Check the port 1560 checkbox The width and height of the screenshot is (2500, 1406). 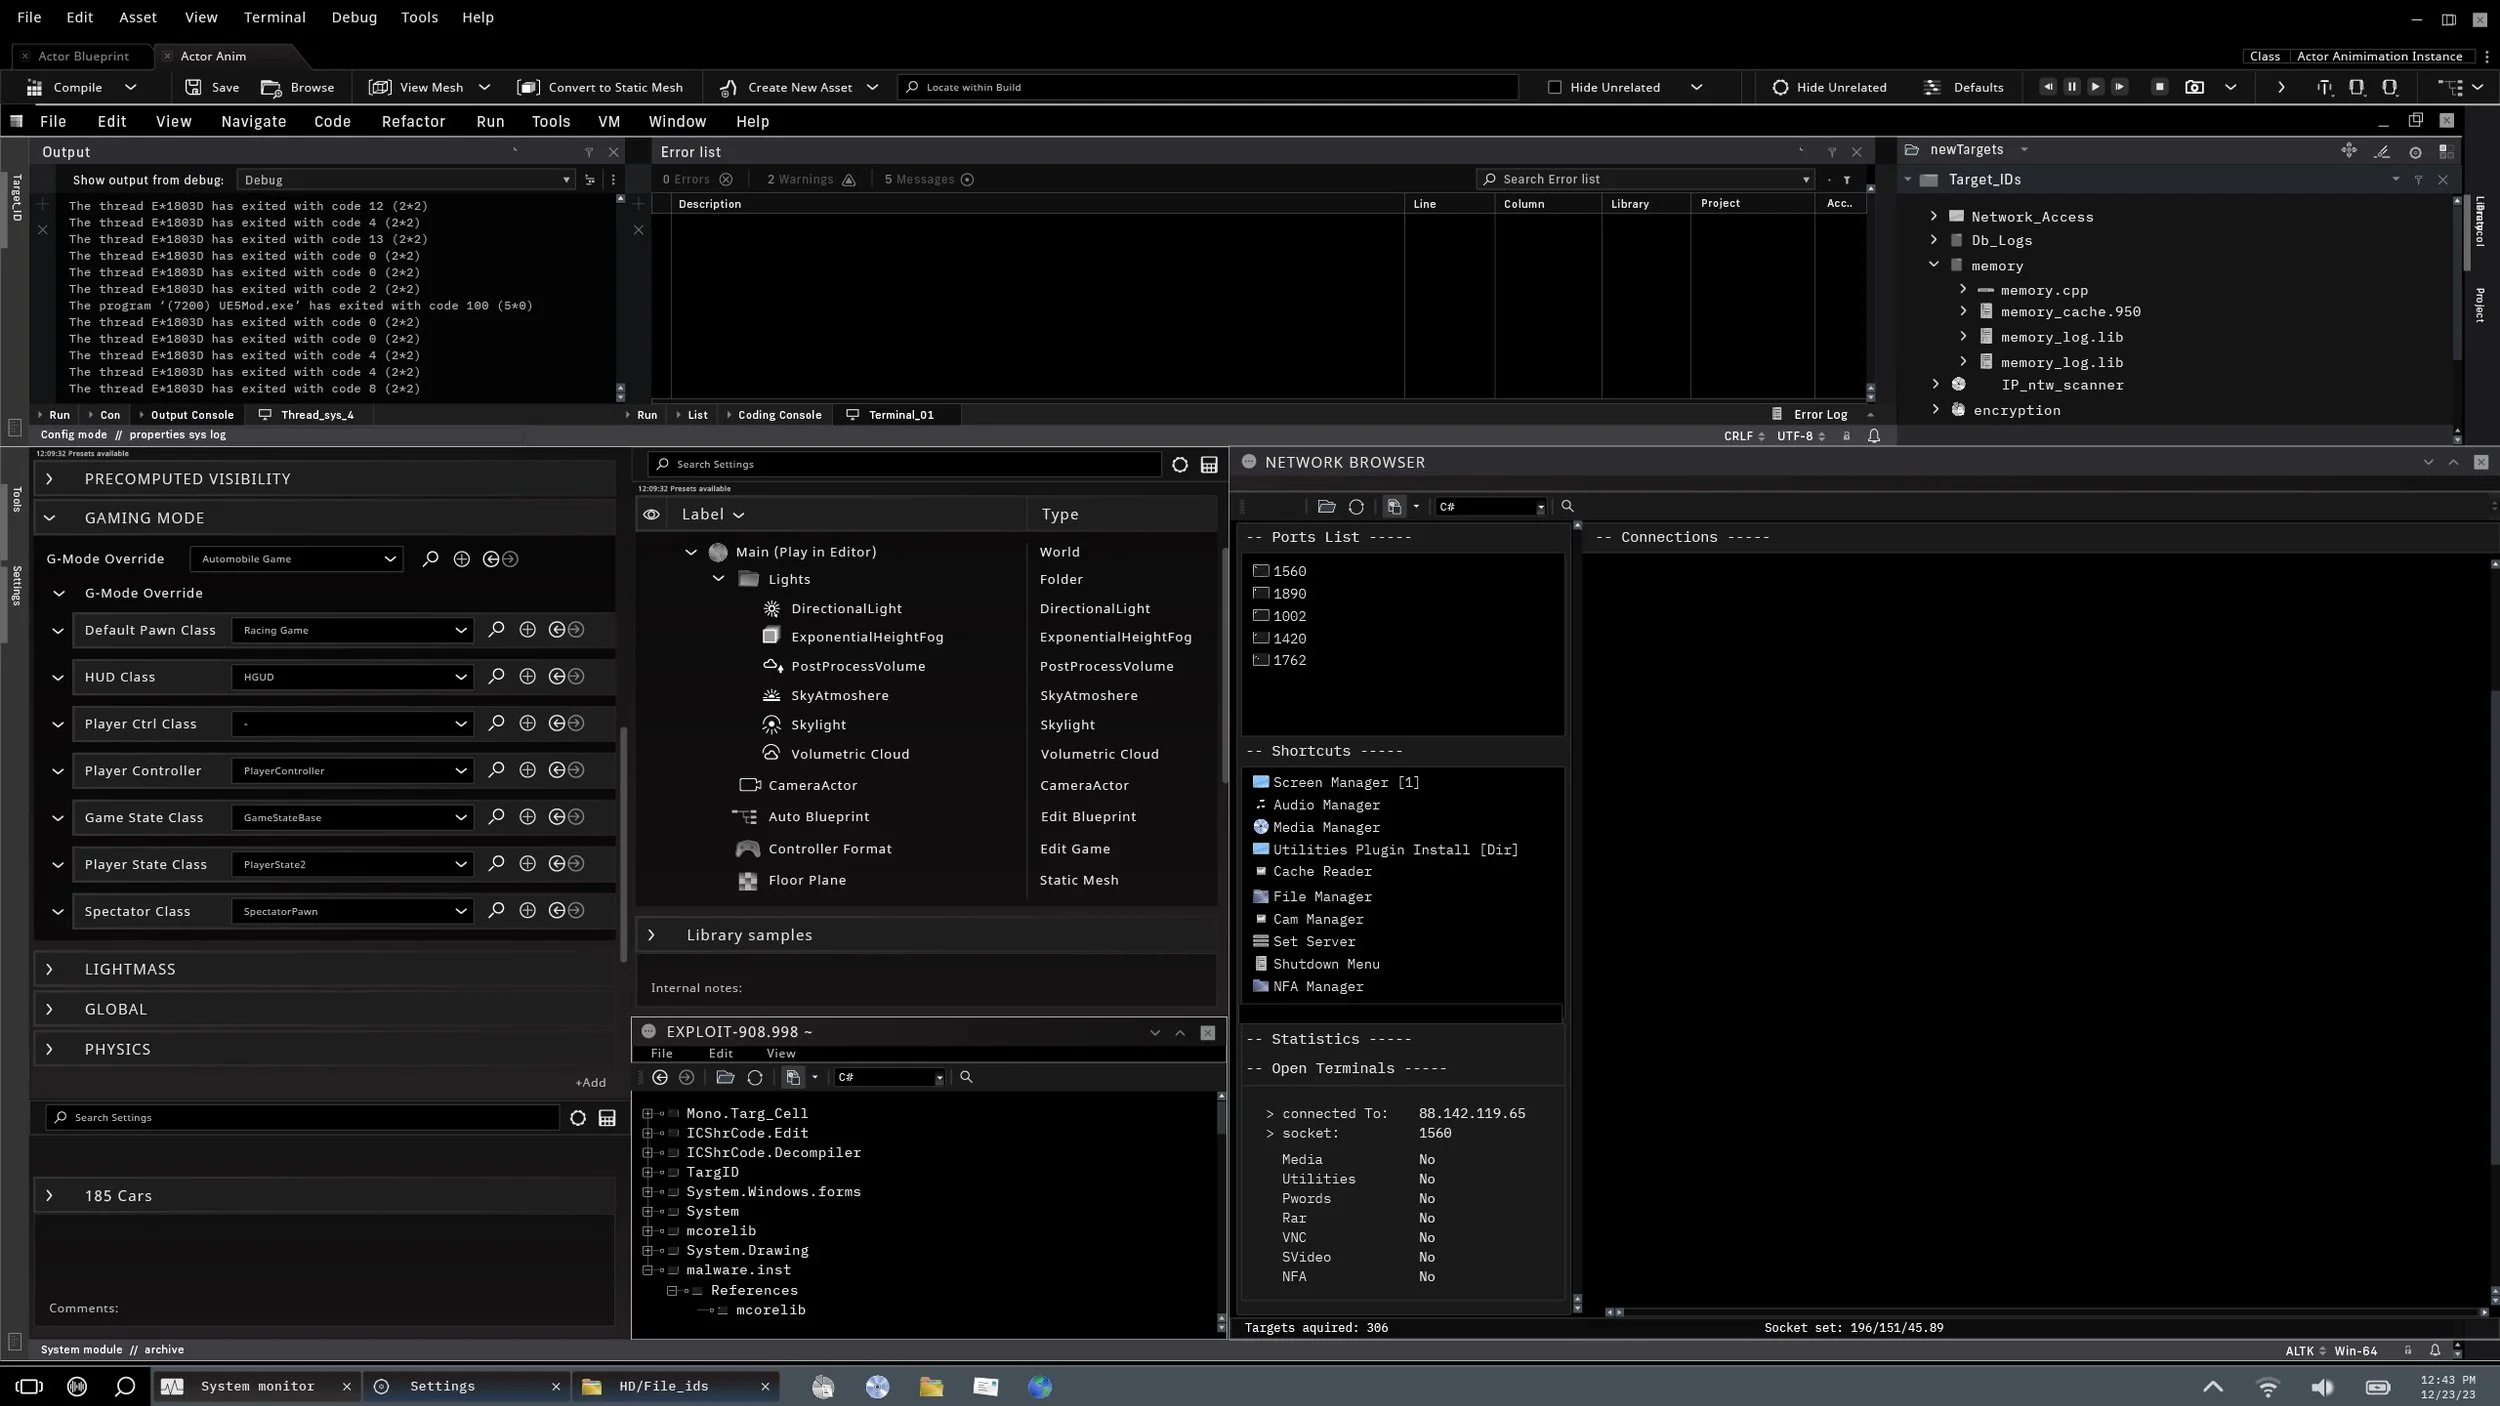click(1261, 571)
